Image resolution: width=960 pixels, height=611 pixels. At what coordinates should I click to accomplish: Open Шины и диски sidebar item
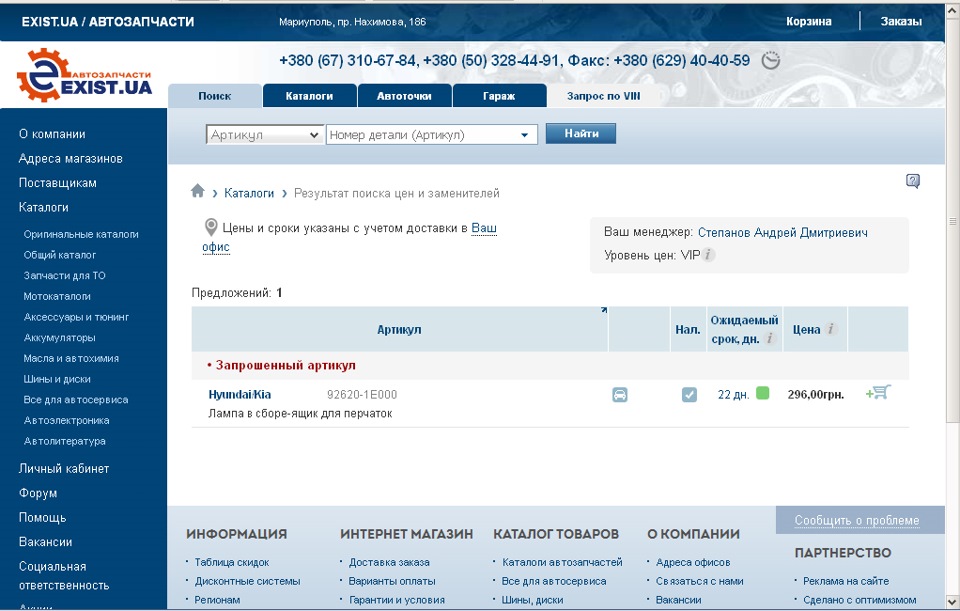[x=57, y=379]
